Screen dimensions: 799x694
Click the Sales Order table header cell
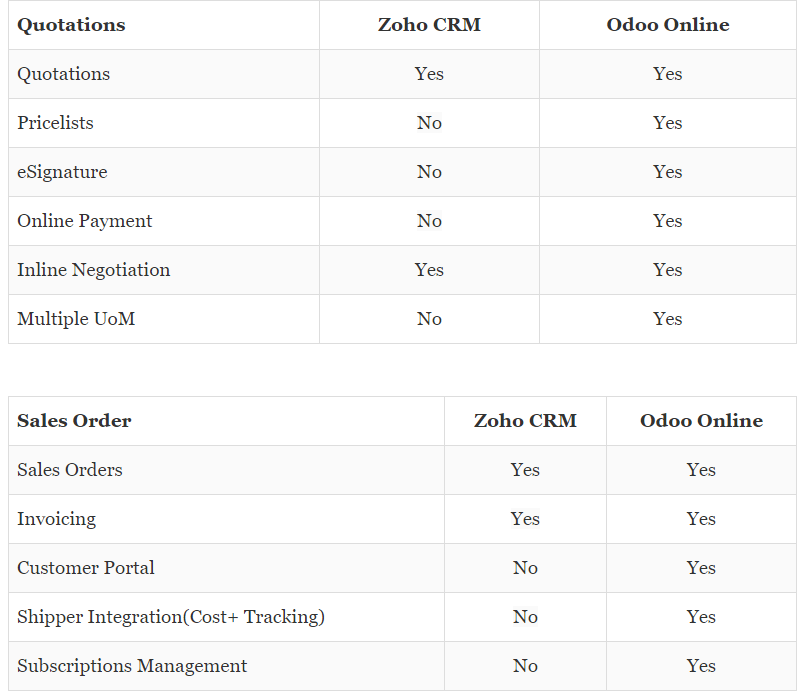[x=74, y=421]
